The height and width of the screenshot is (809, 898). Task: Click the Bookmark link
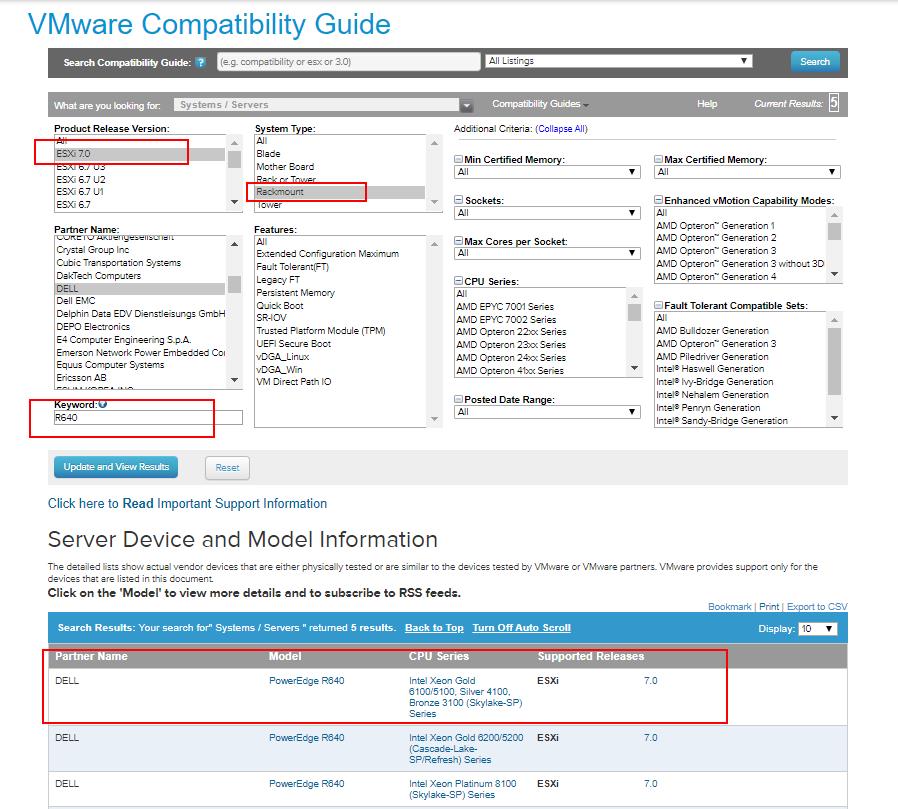click(729, 606)
